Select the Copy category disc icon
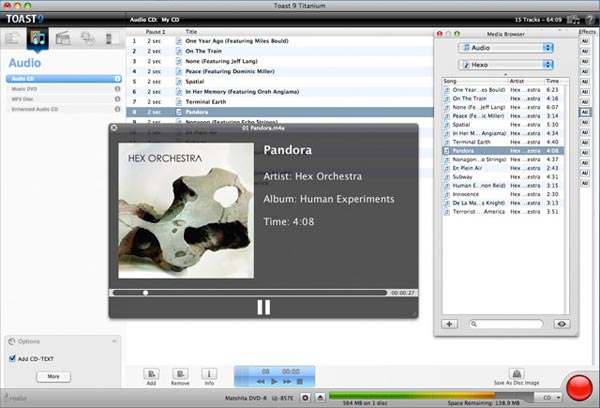 click(x=87, y=39)
